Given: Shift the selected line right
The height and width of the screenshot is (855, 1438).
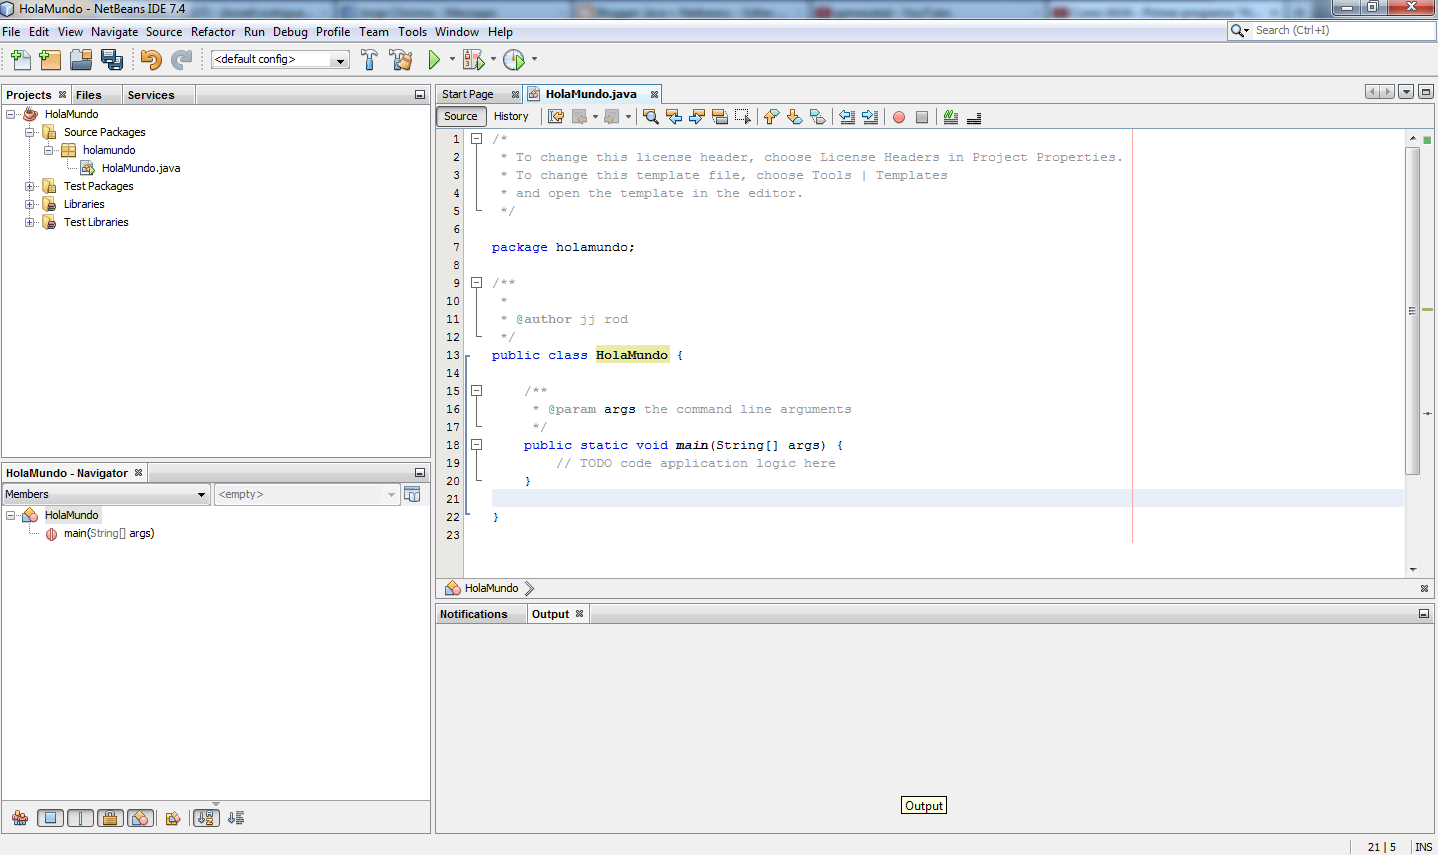Looking at the screenshot, I should tap(870, 117).
